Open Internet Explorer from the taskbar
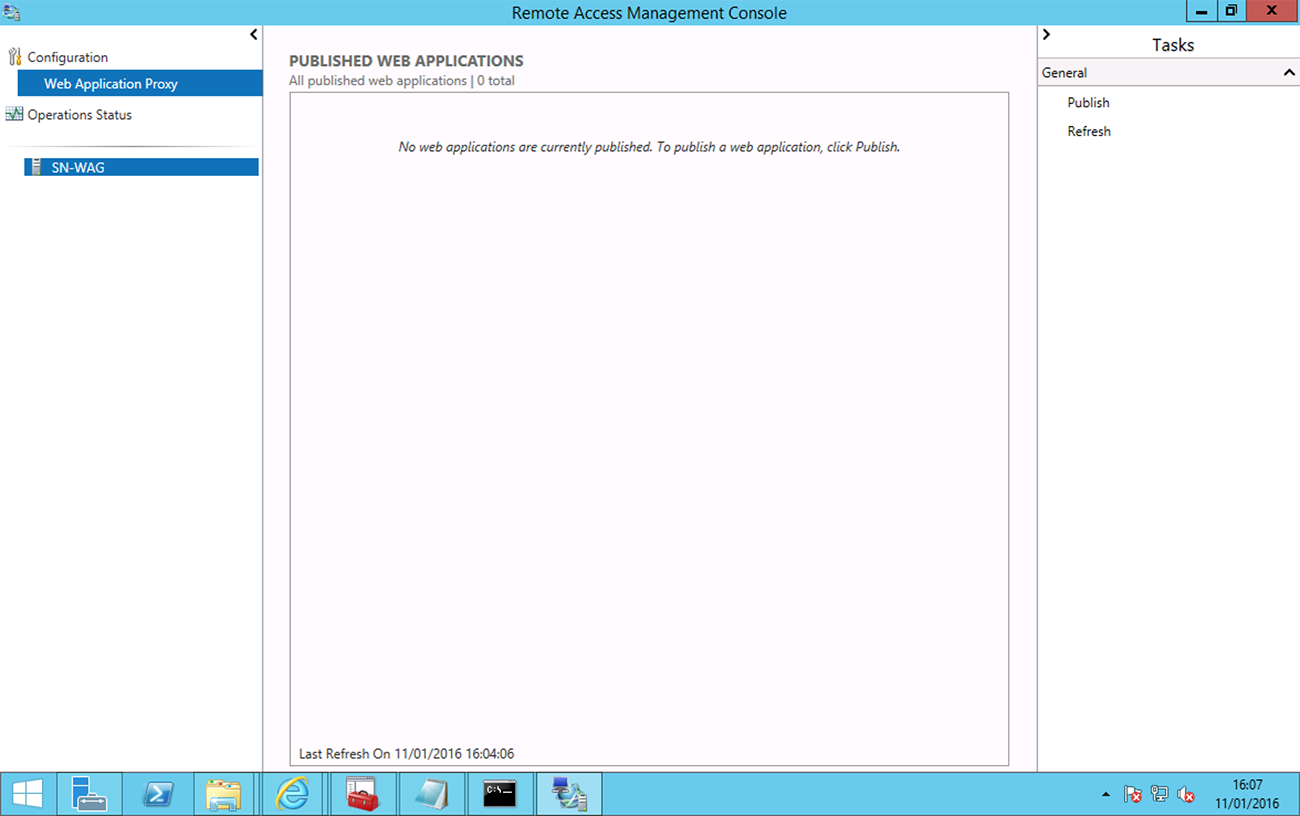The height and width of the screenshot is (816, 1300). click(x=292, y=794)
